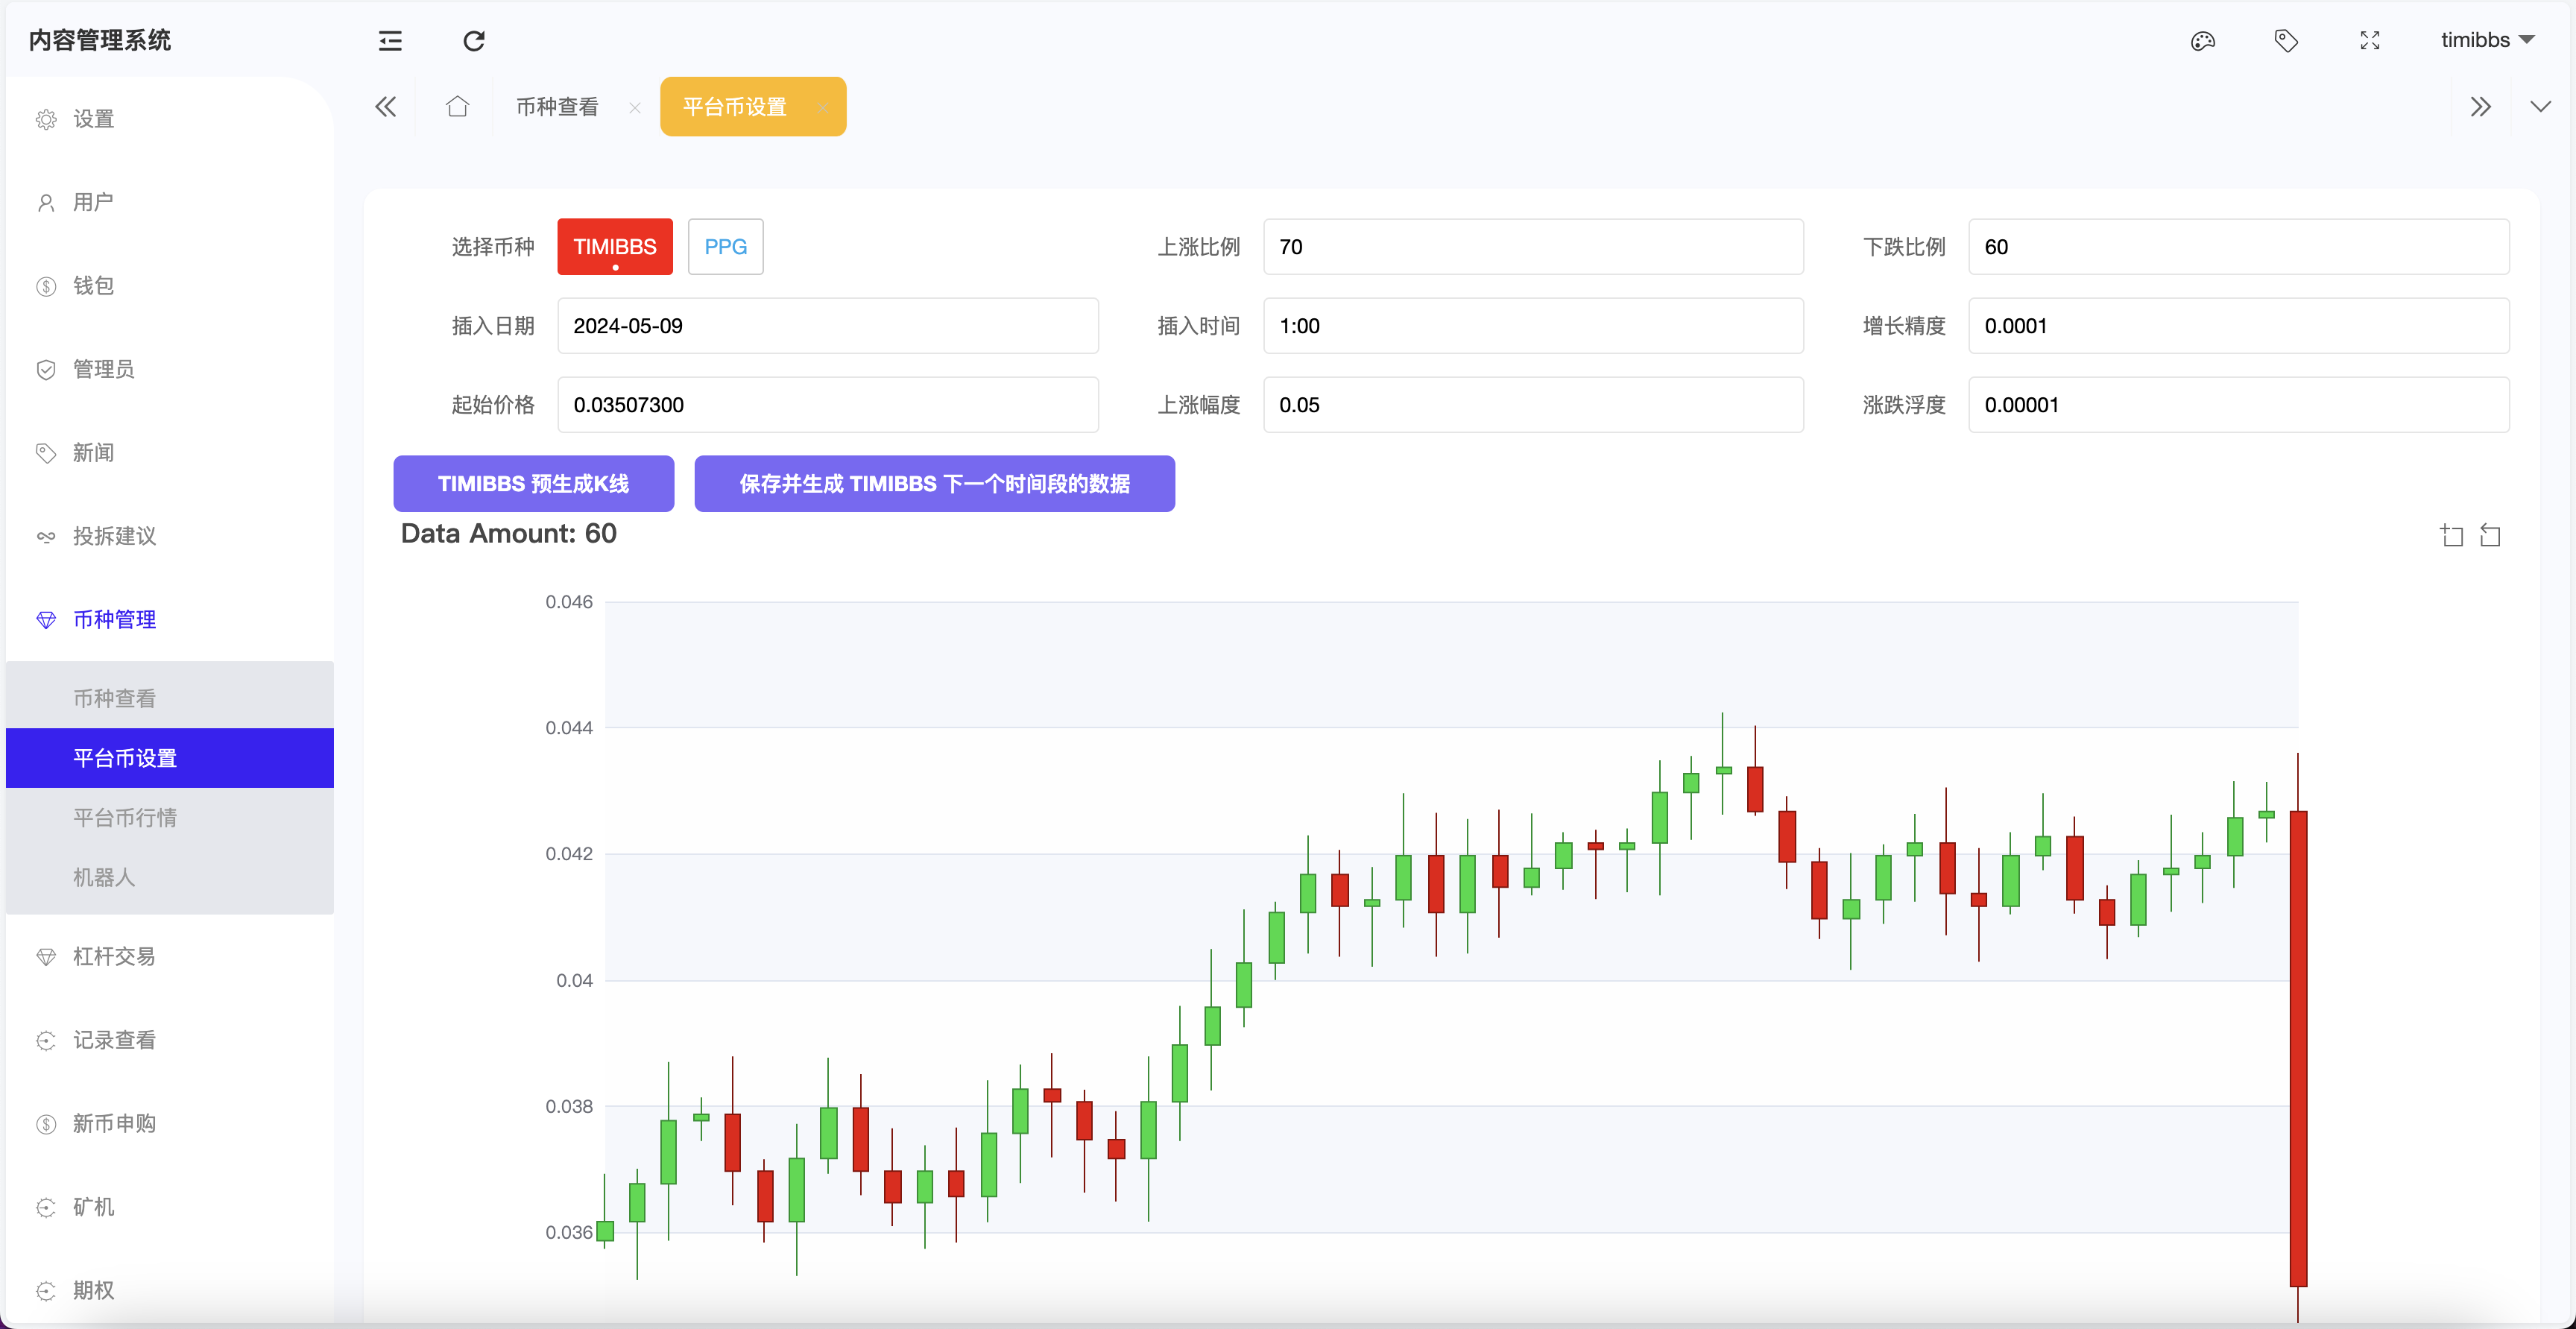The width and height of the screenshot is (2576, 1329).
Task: Select the PPG coin option
Action: pos(726,247)
